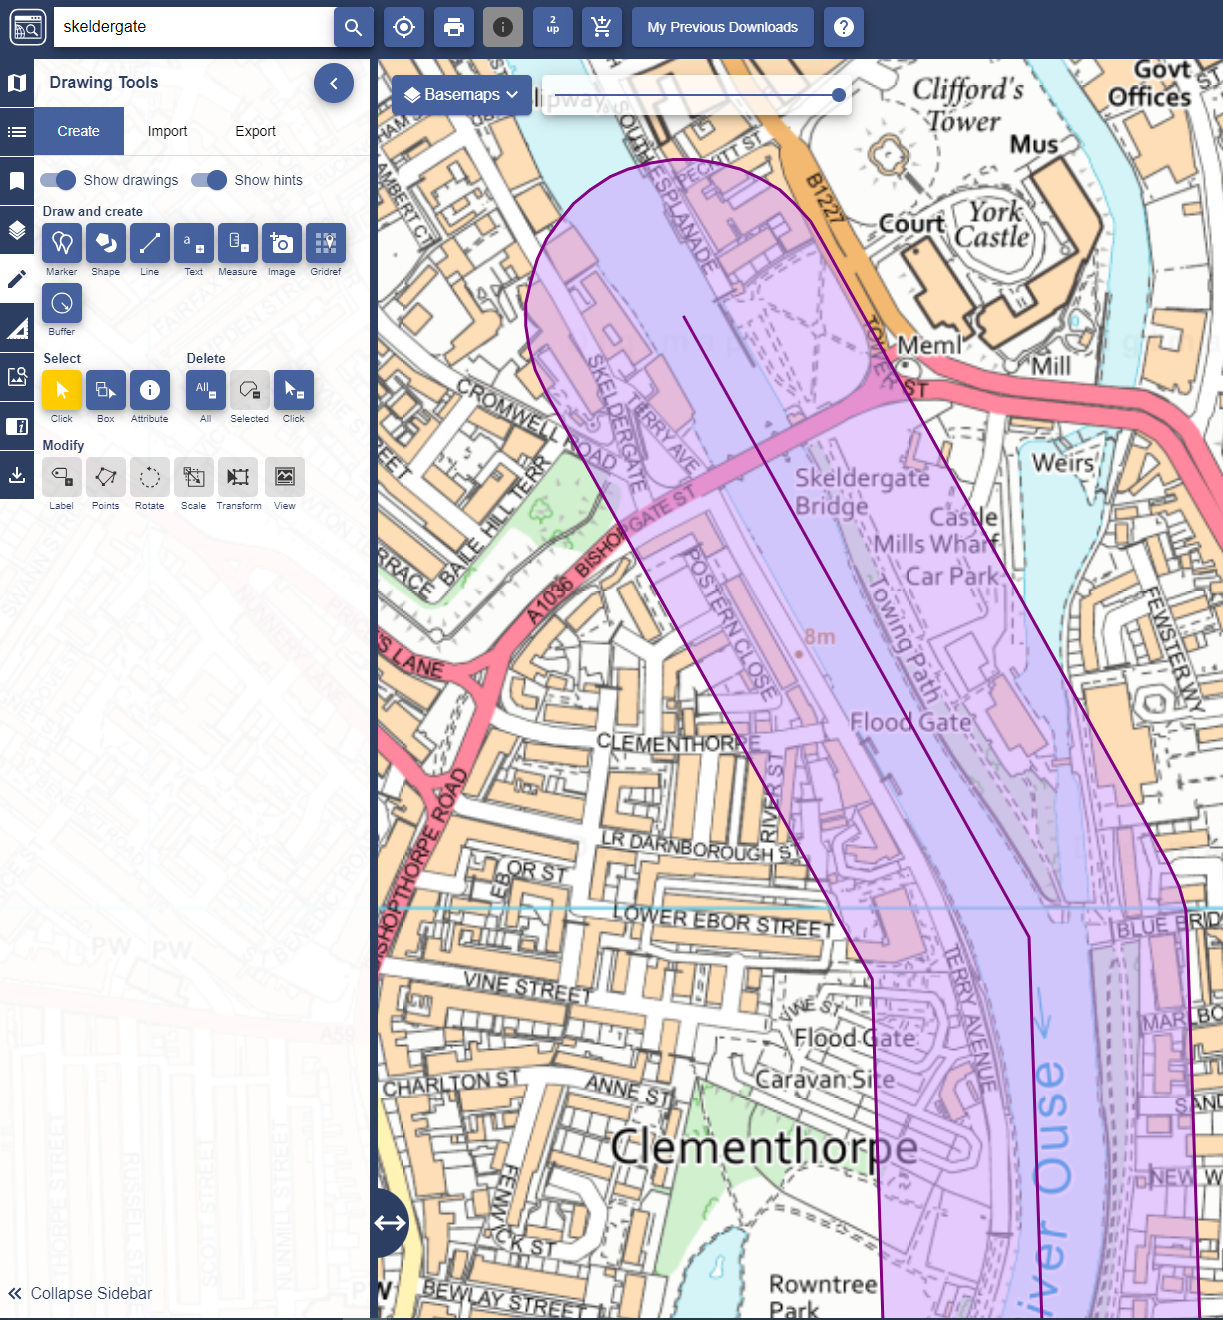Viewport: 1223px width, 1320px height.
Task: Click Delete Selected icon
Action: click(x=250, y=390)
